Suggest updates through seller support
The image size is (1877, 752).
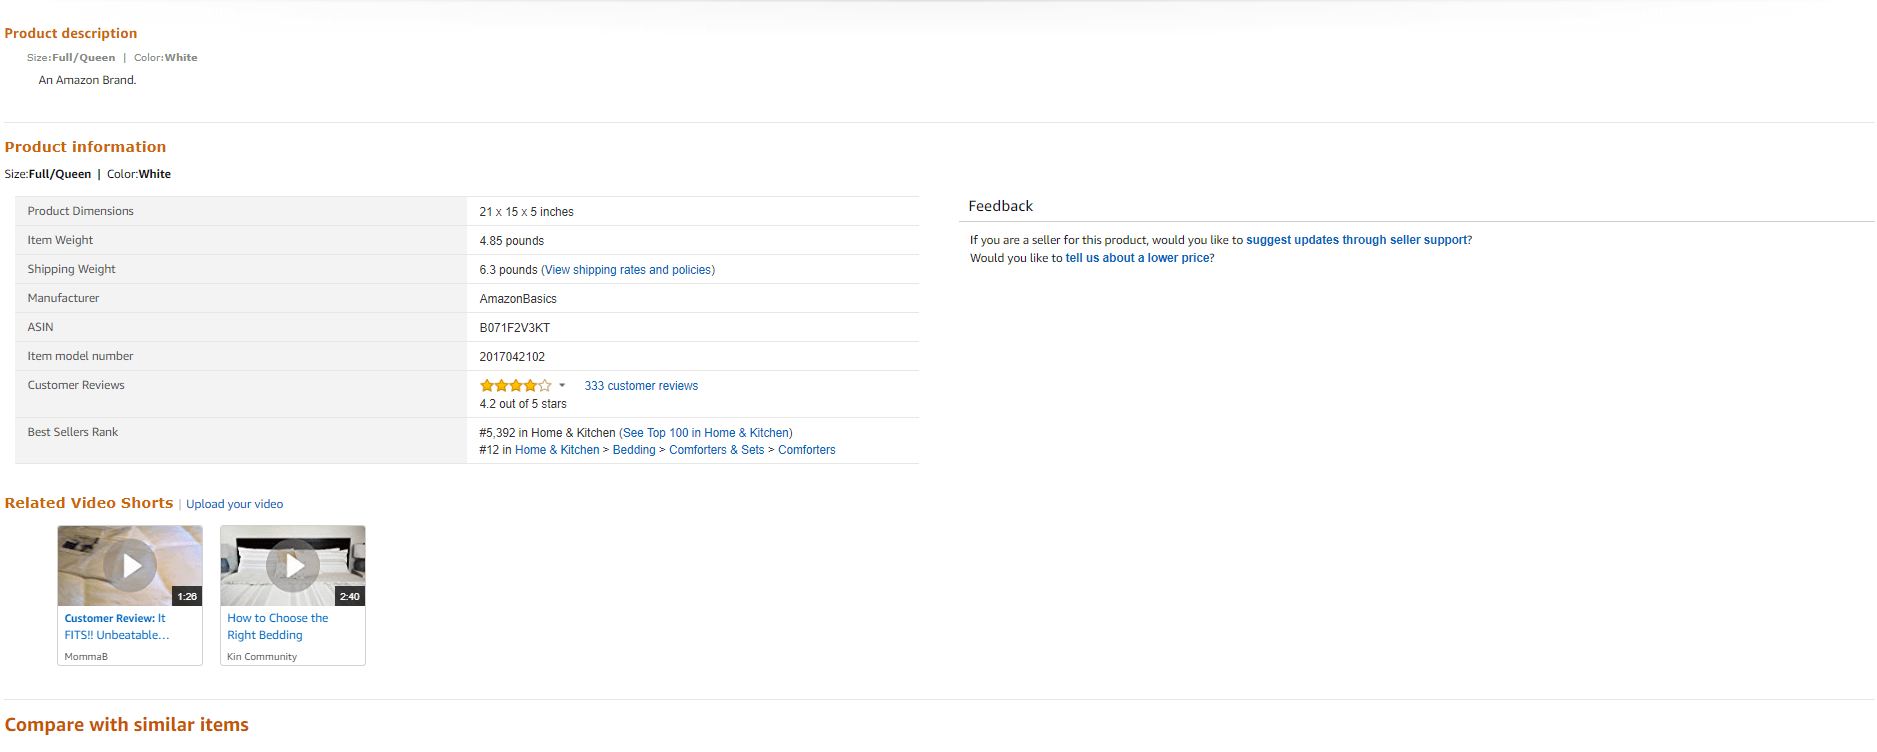coord(1356,240)
